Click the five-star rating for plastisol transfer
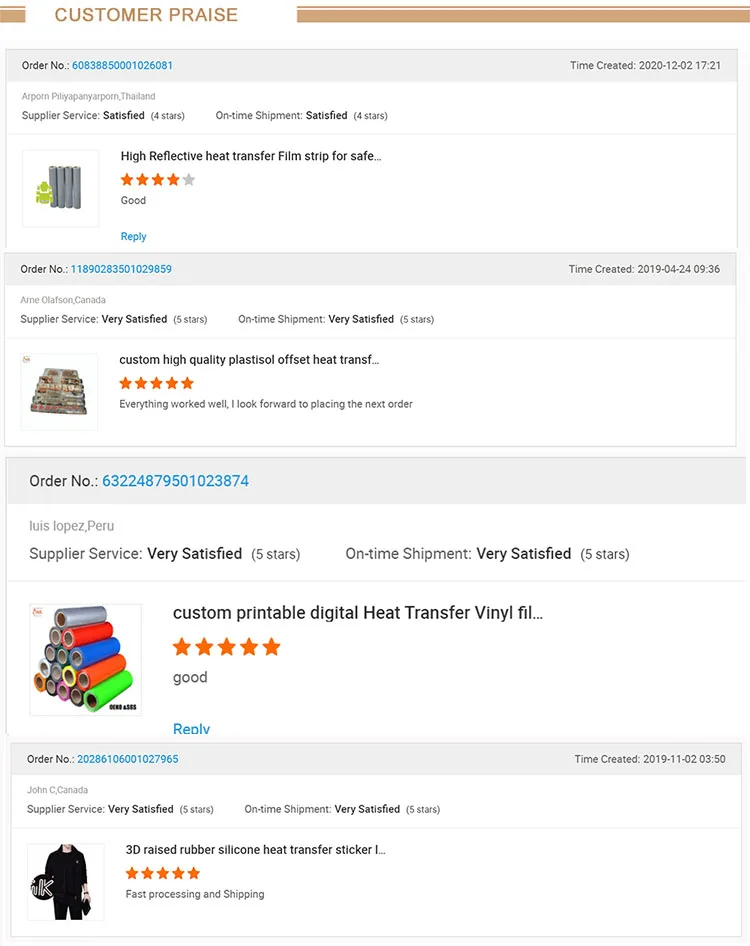 157,383
